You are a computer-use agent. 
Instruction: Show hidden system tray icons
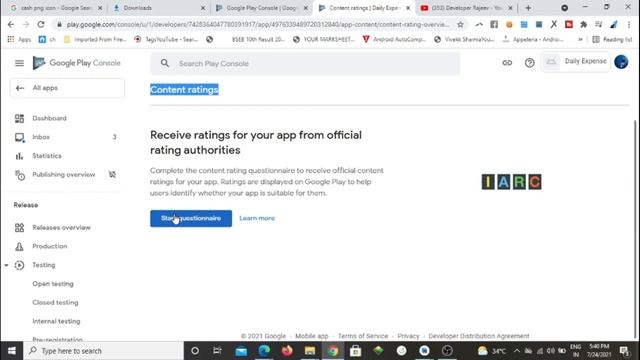pyautogui.click(x=517, y=351)
